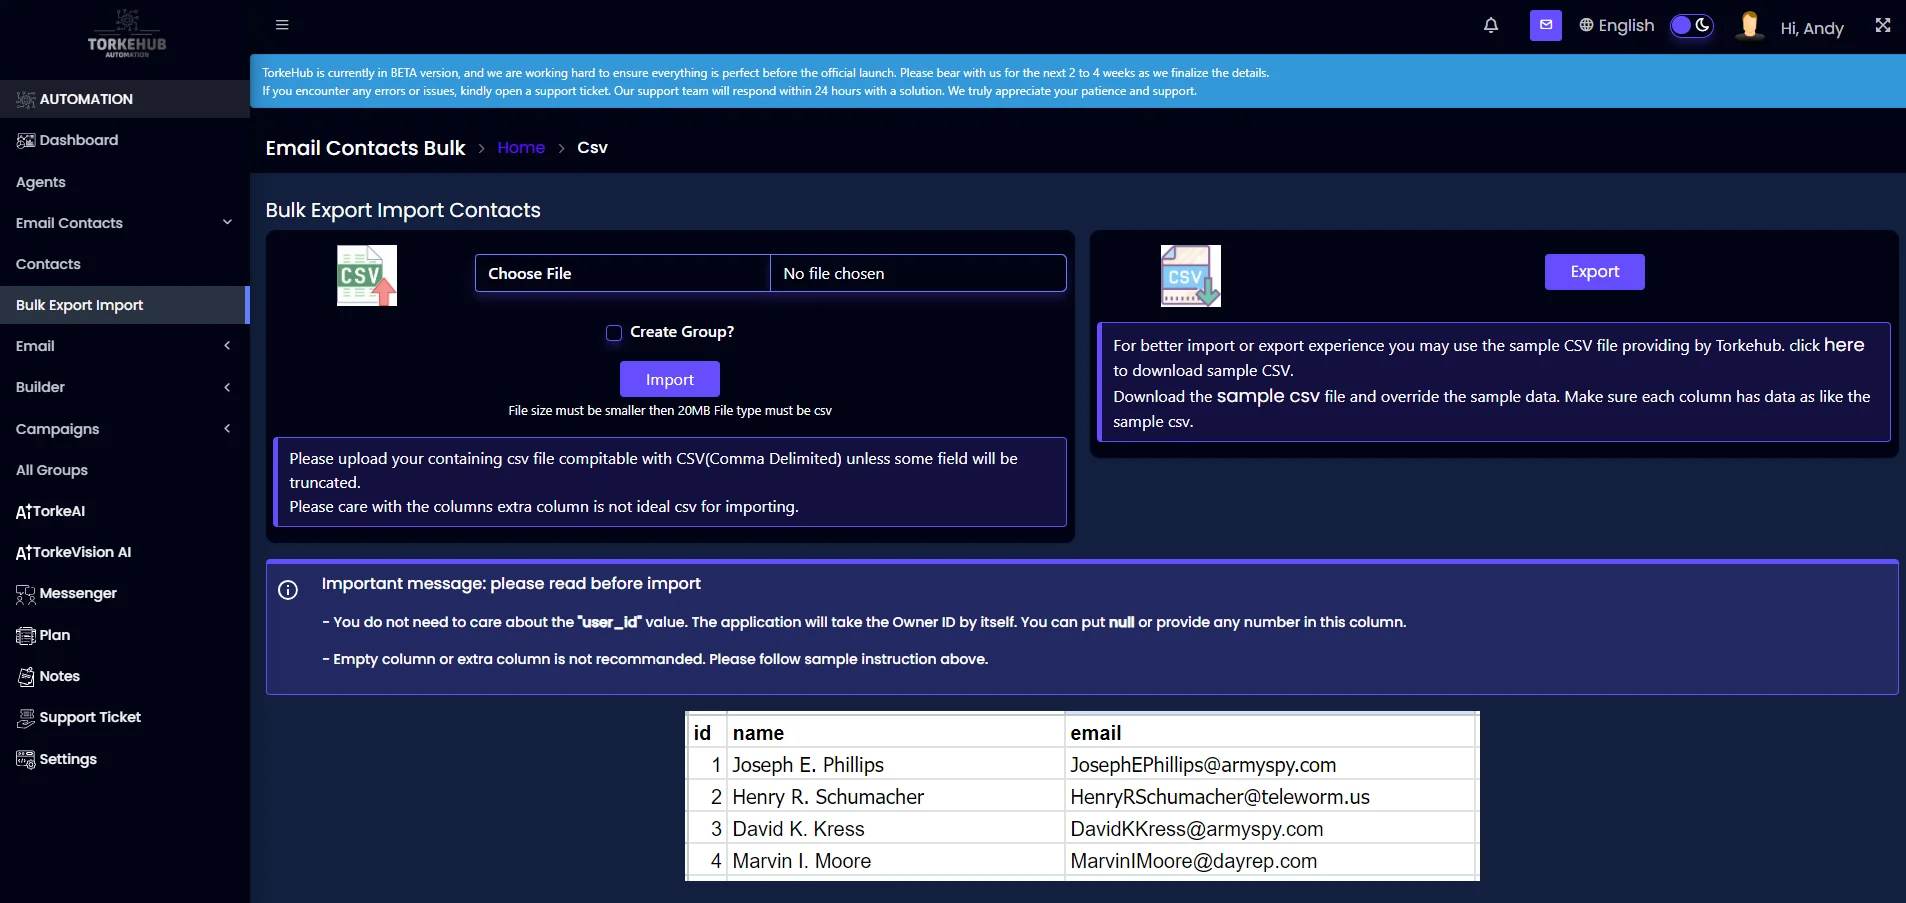Click the envelope messages icon
1906x903 pixels.
(x=1545, y=25)
